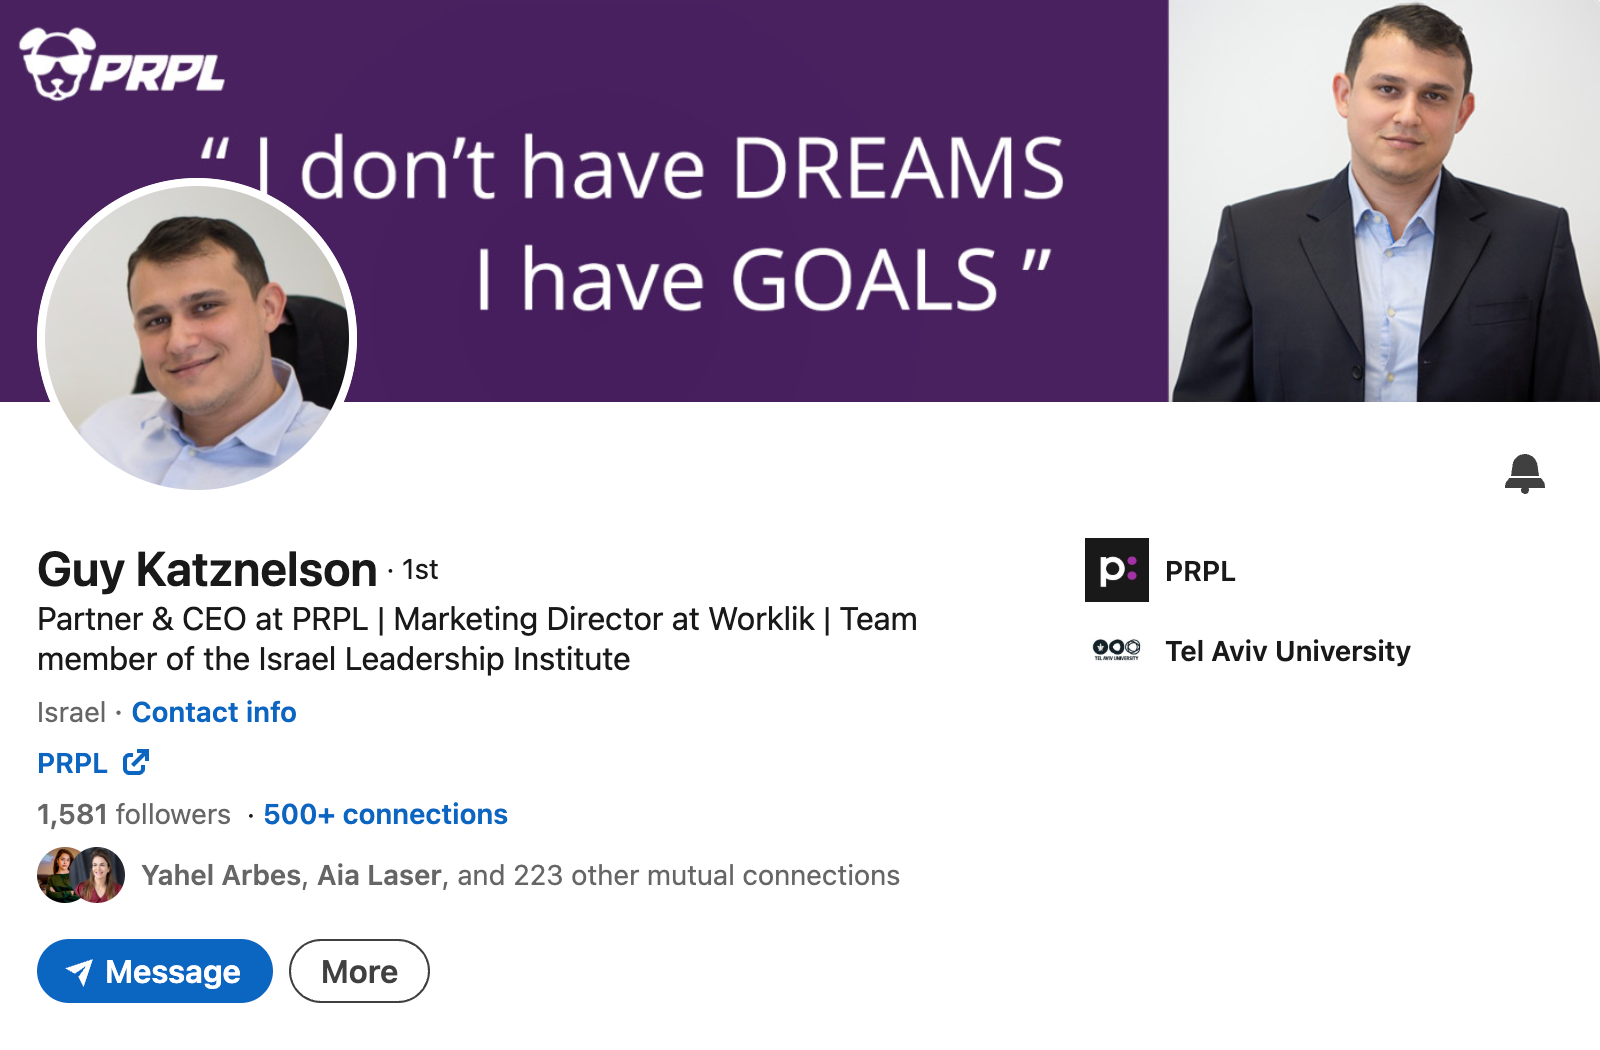Open Contact info link
The height and width of the screenshot is (1050, 1600).
pos(214,712)
